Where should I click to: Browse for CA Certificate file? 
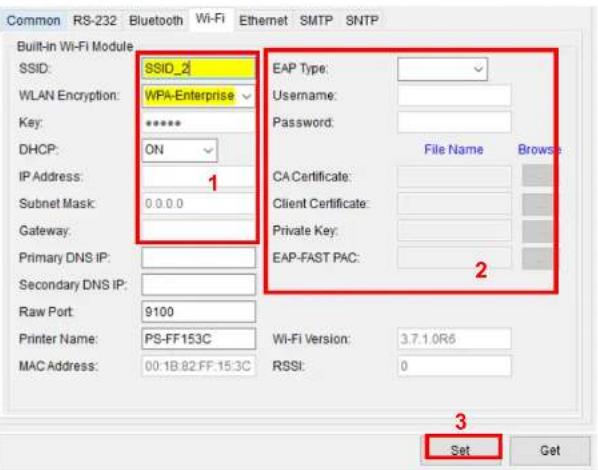[x=537, y=175]
